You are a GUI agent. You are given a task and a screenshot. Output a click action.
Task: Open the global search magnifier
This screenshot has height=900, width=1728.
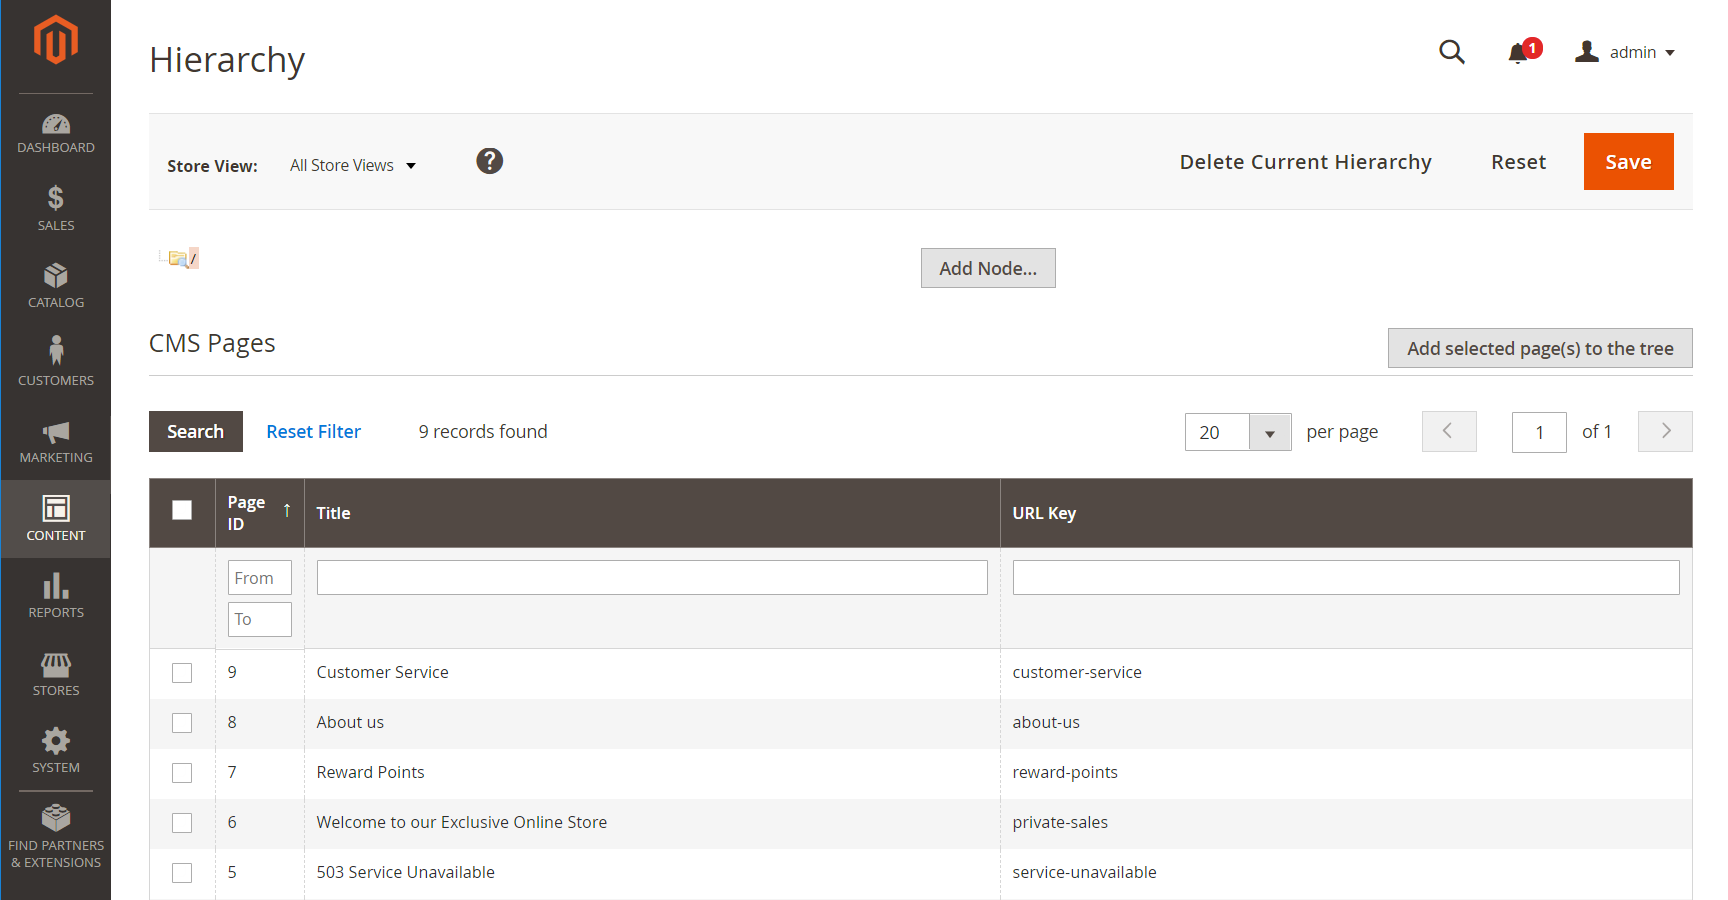tap(1452, 52)
